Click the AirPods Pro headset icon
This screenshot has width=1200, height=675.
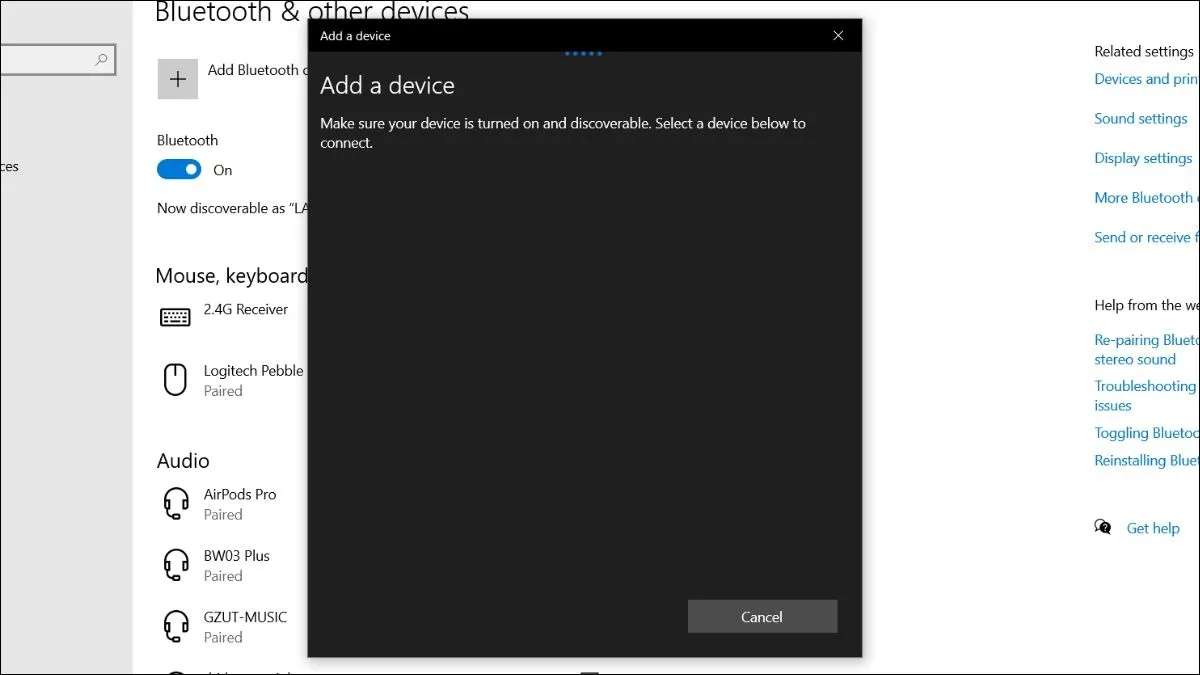176,503
